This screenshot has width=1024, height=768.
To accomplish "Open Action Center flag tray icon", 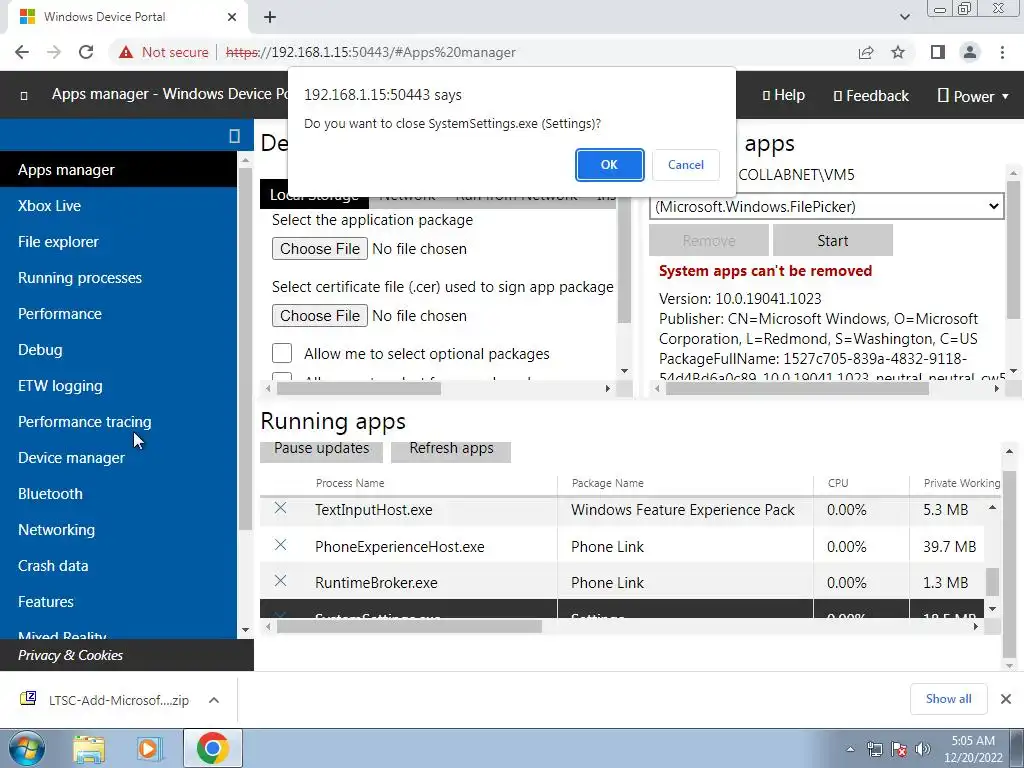I will pyautogui.click(x=899, y=749).
